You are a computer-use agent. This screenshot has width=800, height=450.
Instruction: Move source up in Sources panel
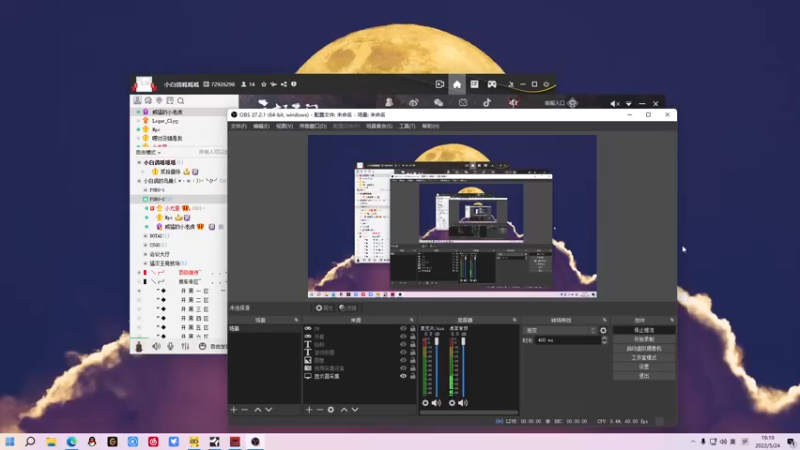click(344, 410)
